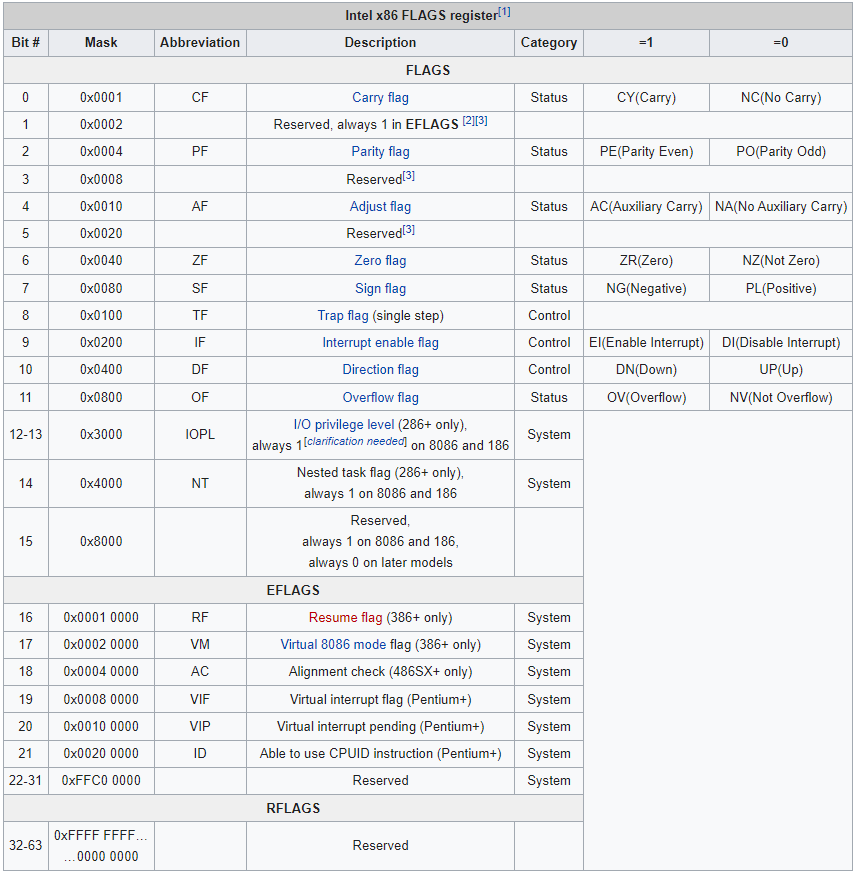Click citation [3] in the bit 5 Reserved row

click(408, 230)
